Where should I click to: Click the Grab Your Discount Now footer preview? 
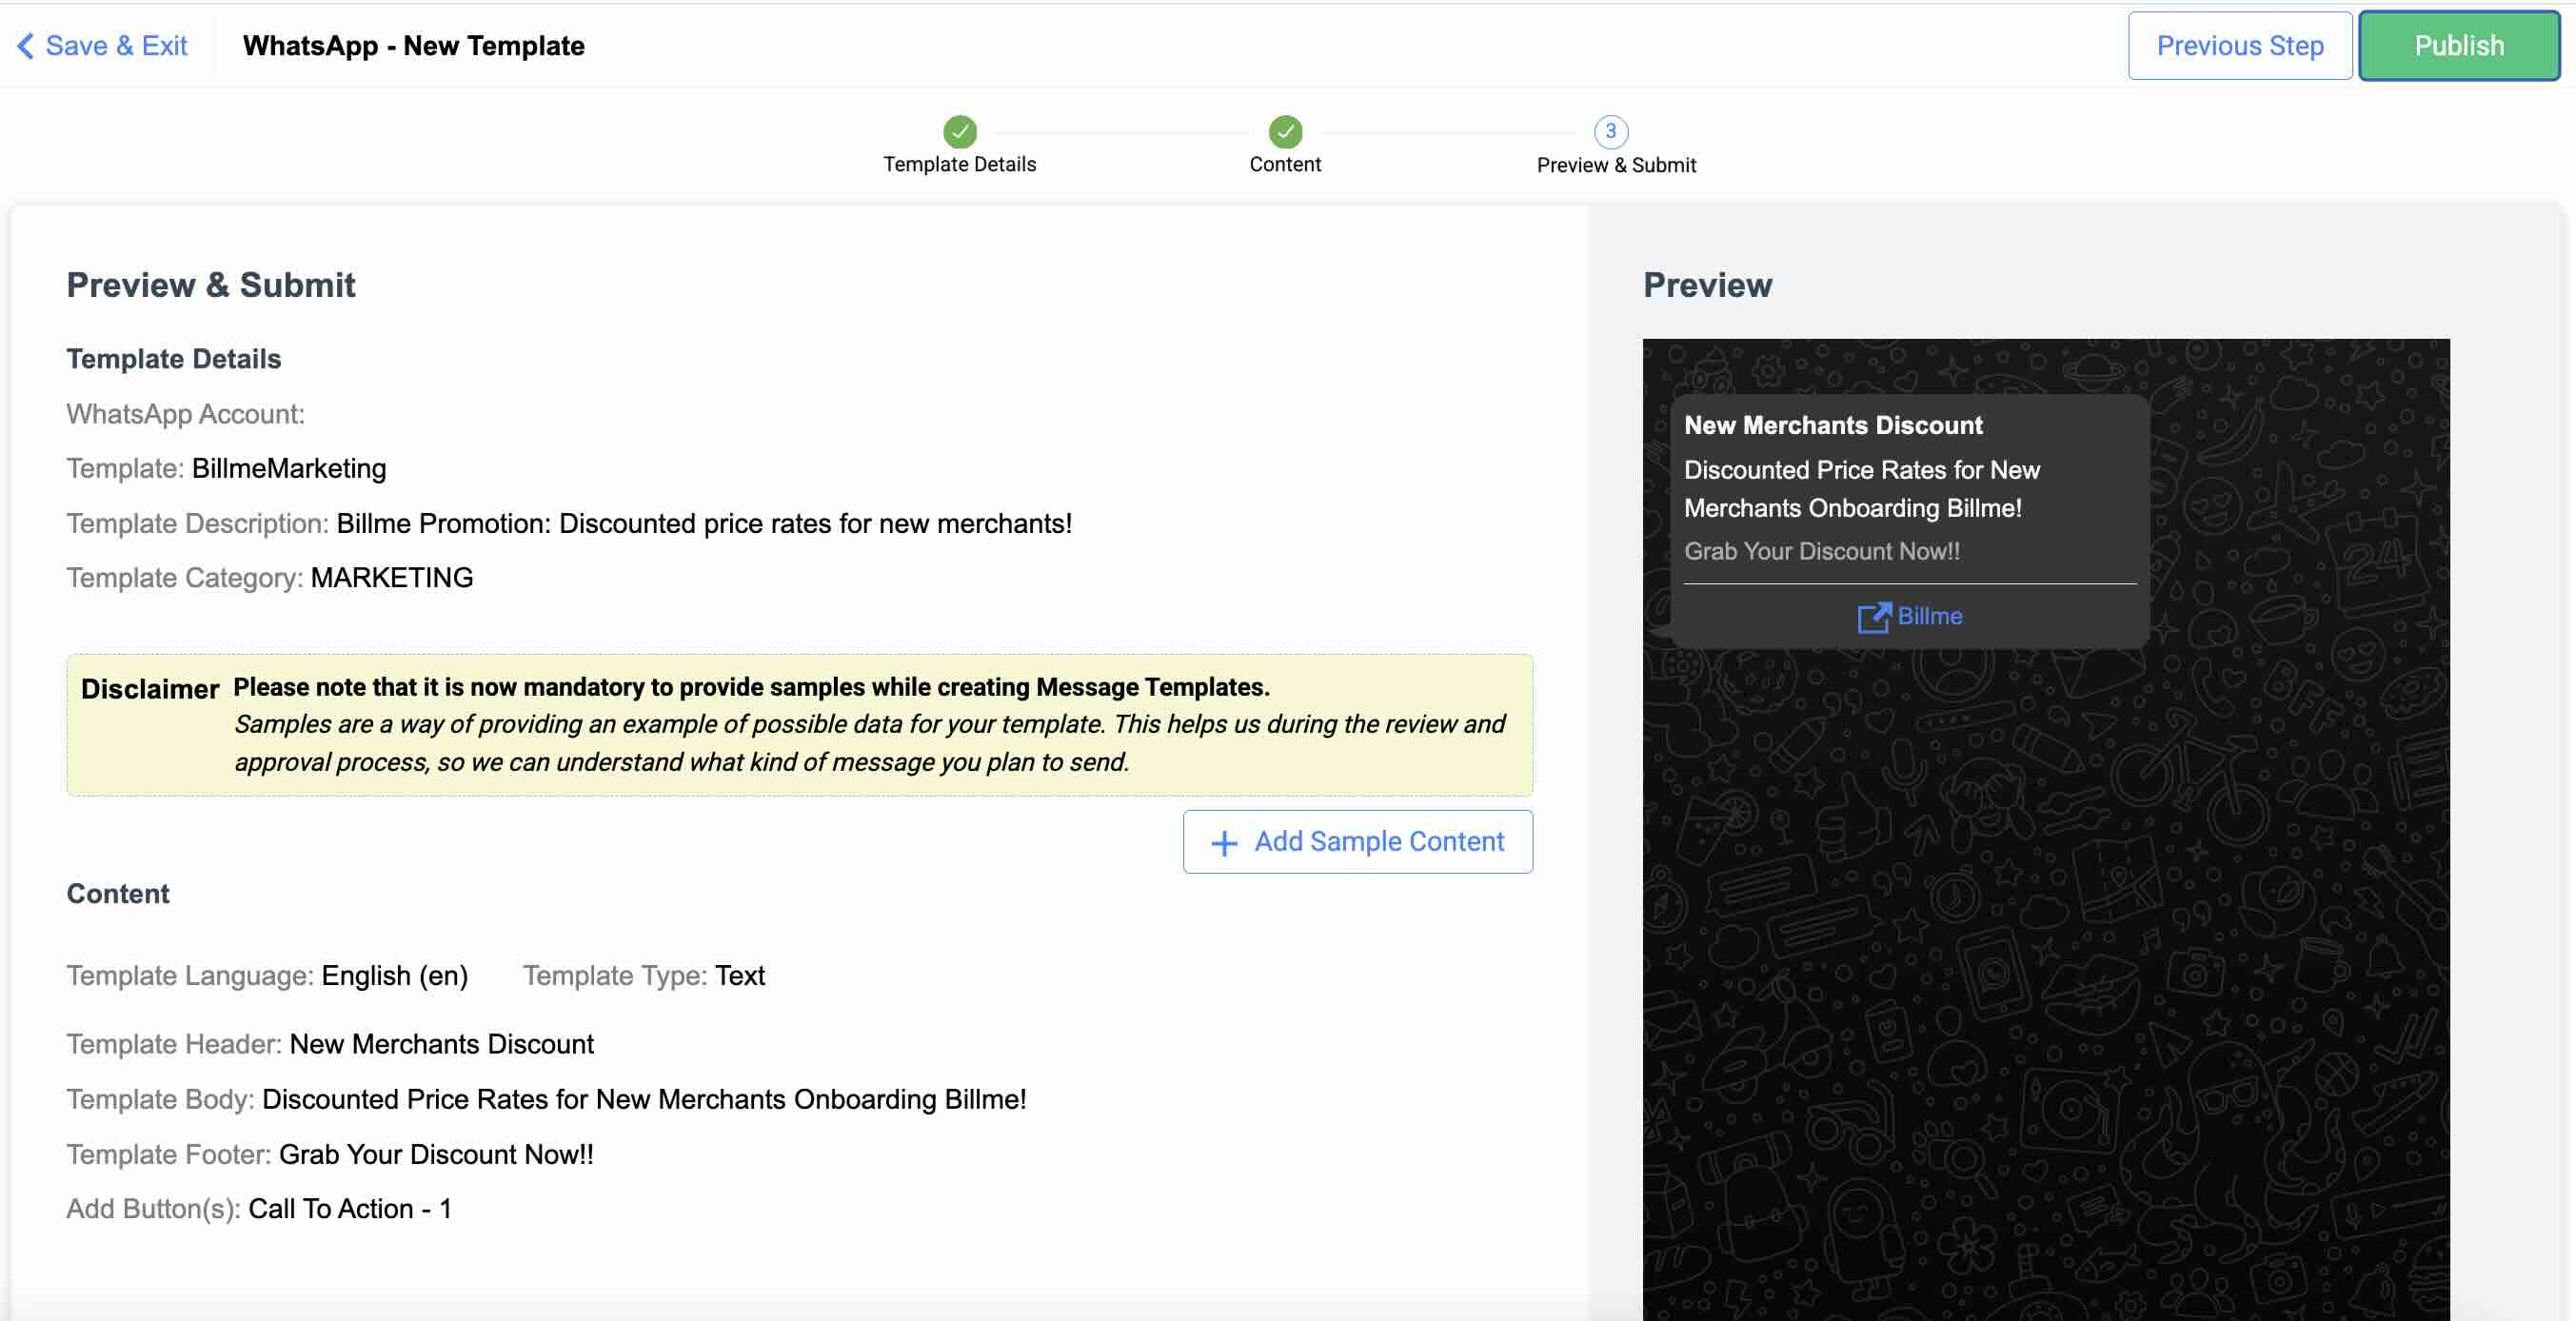[1821, 551]
